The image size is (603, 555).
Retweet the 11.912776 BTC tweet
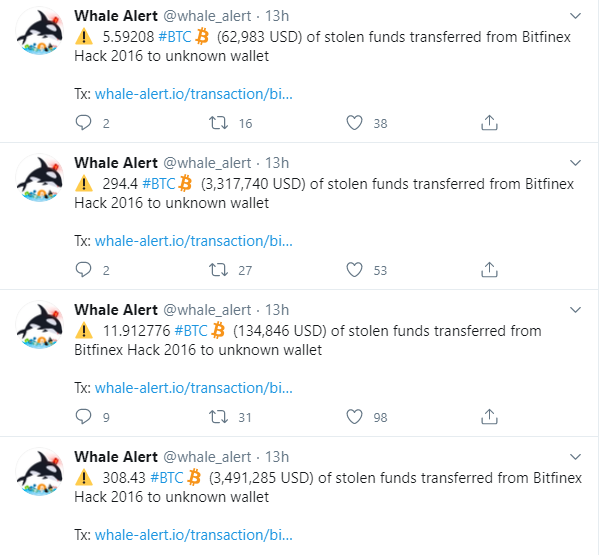[219, 416]
